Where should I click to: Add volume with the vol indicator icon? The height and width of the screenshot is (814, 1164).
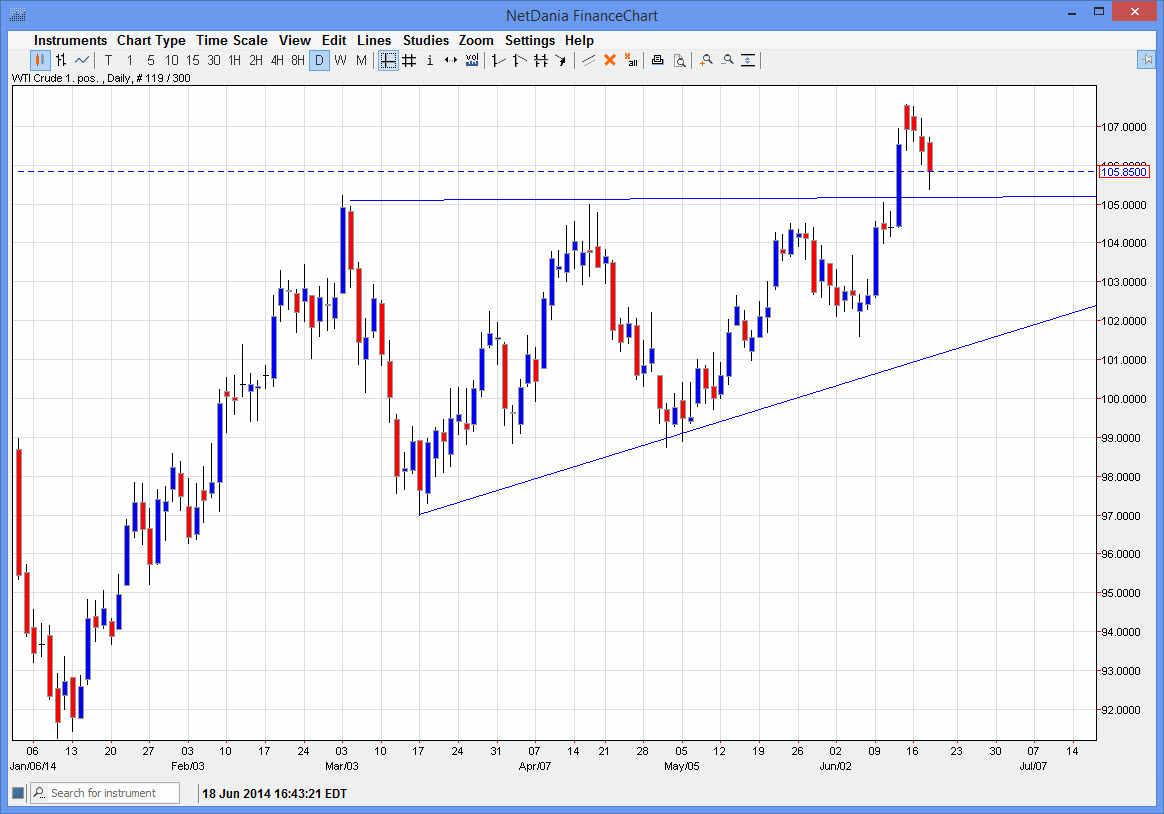[471, 60]
